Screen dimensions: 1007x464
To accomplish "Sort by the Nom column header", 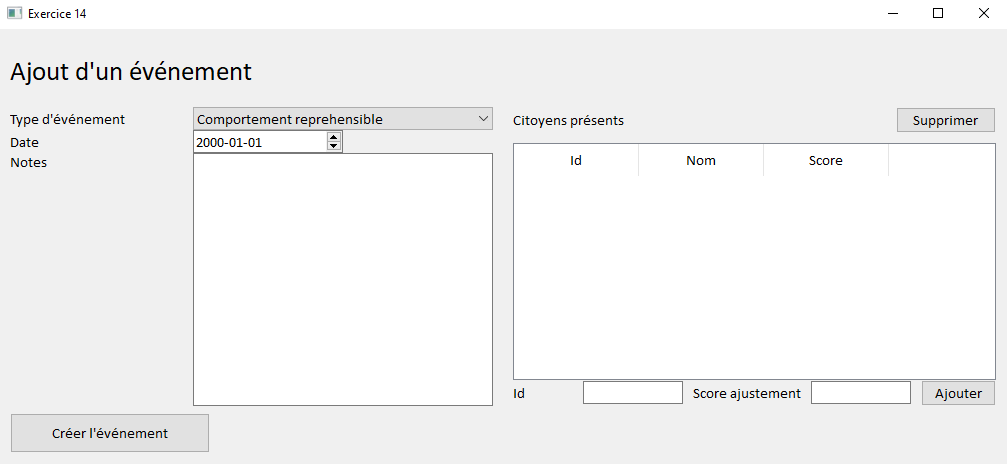I will (x=701, y=160).
